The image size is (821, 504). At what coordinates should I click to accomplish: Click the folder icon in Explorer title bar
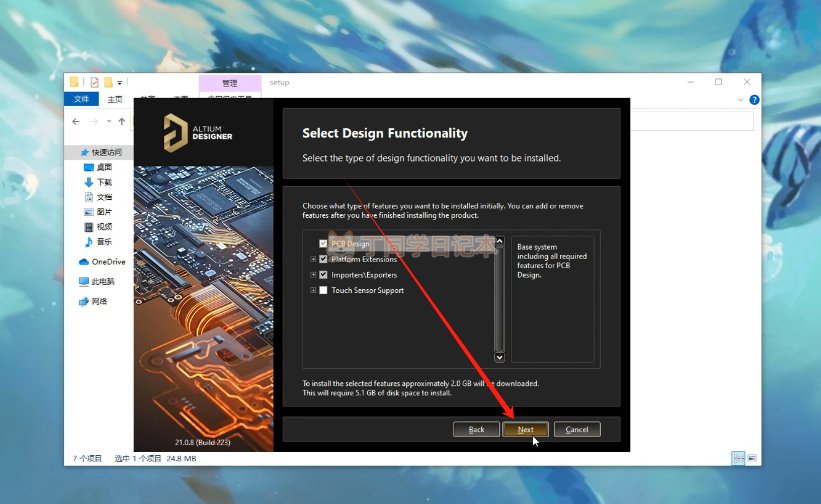[74, 82]
